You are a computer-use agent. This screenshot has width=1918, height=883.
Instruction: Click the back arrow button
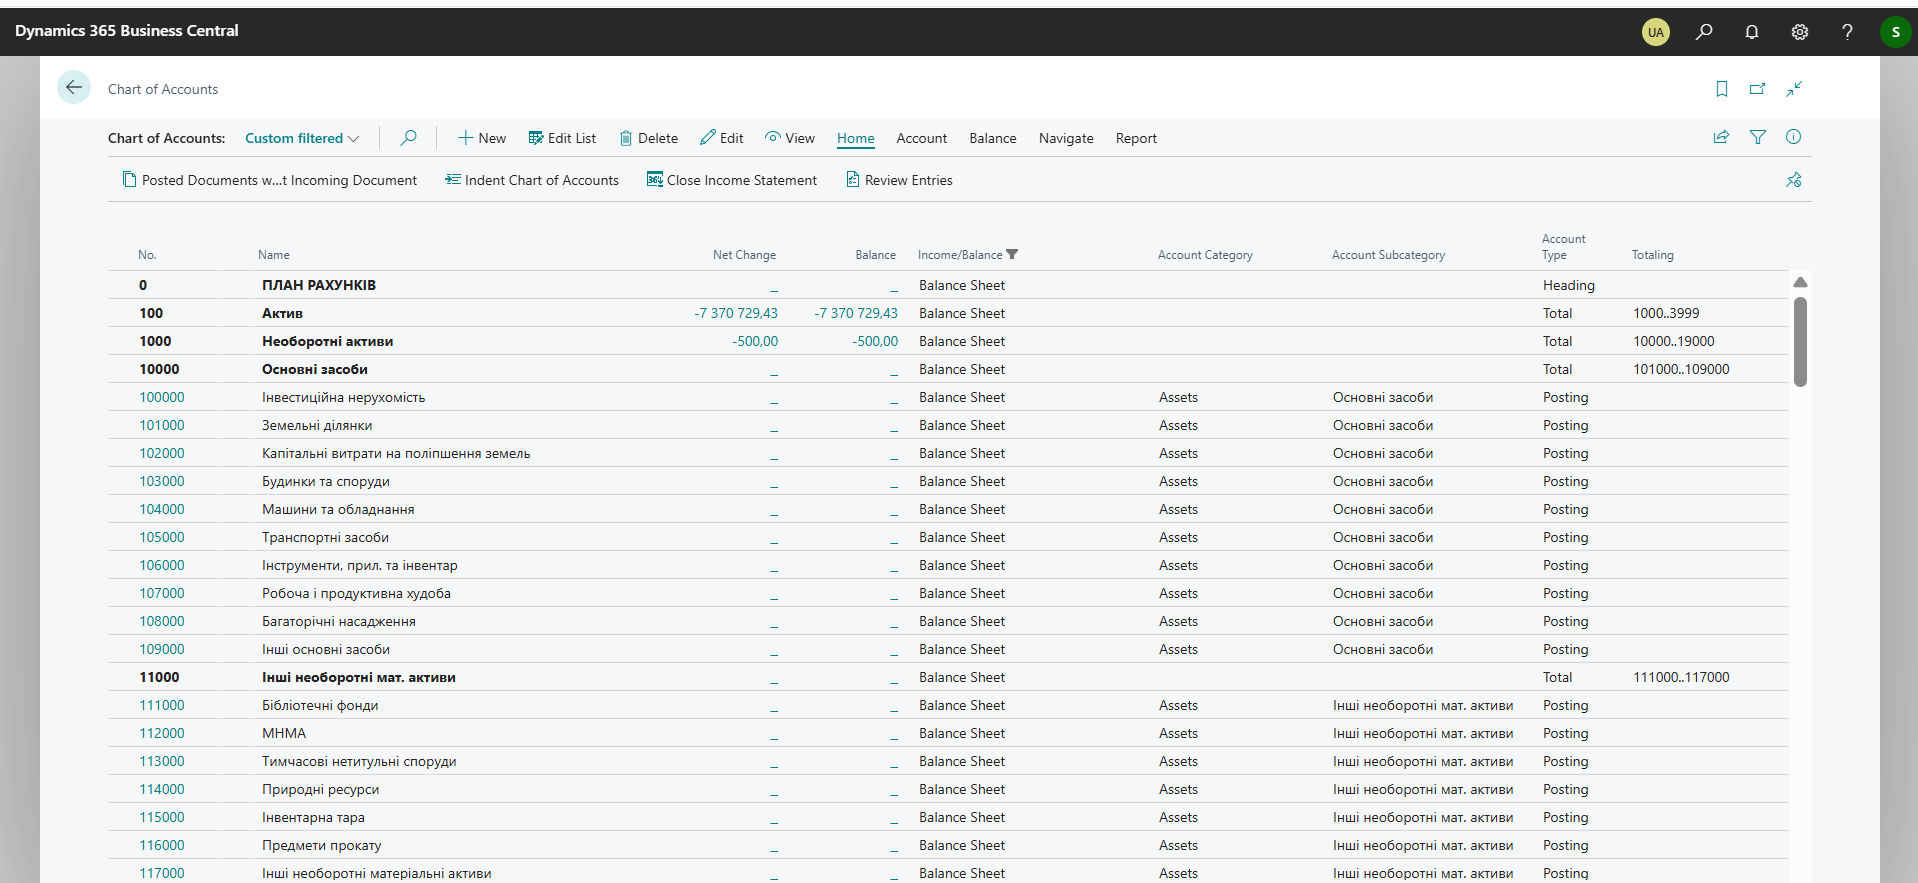tap(74, 88)
